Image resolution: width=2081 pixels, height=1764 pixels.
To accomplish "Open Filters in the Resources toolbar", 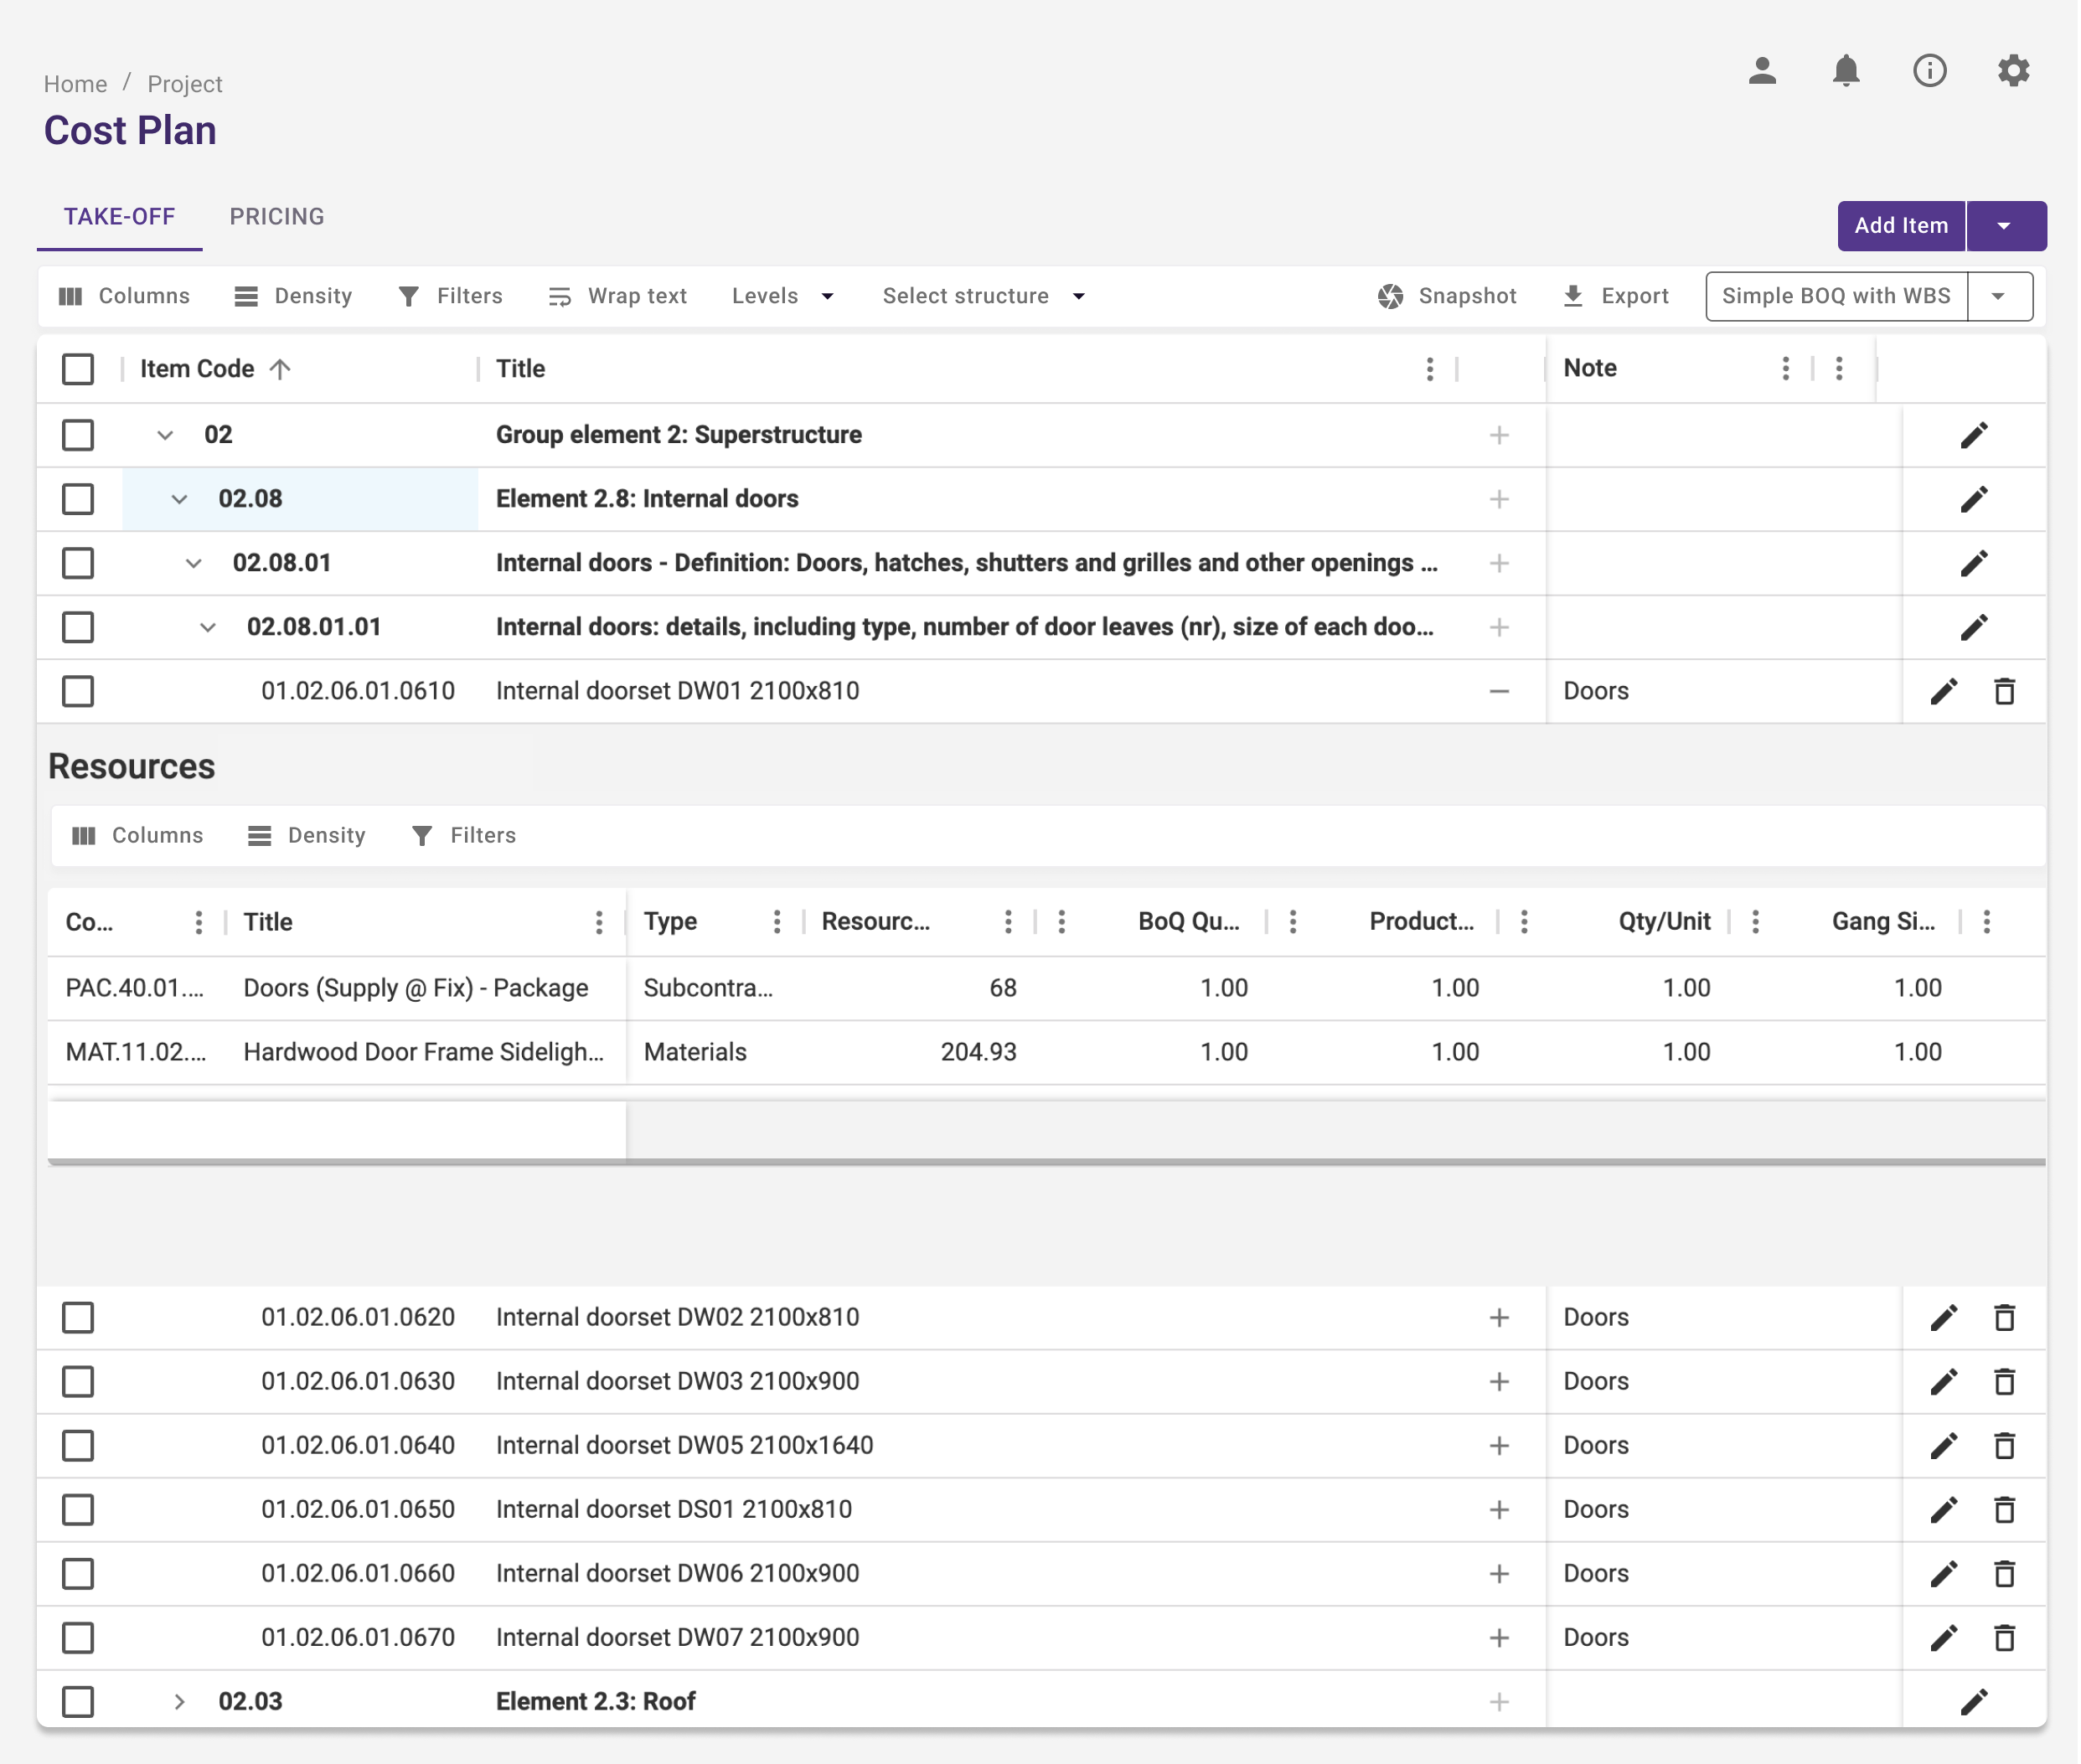I will click(x=464, y=835).
